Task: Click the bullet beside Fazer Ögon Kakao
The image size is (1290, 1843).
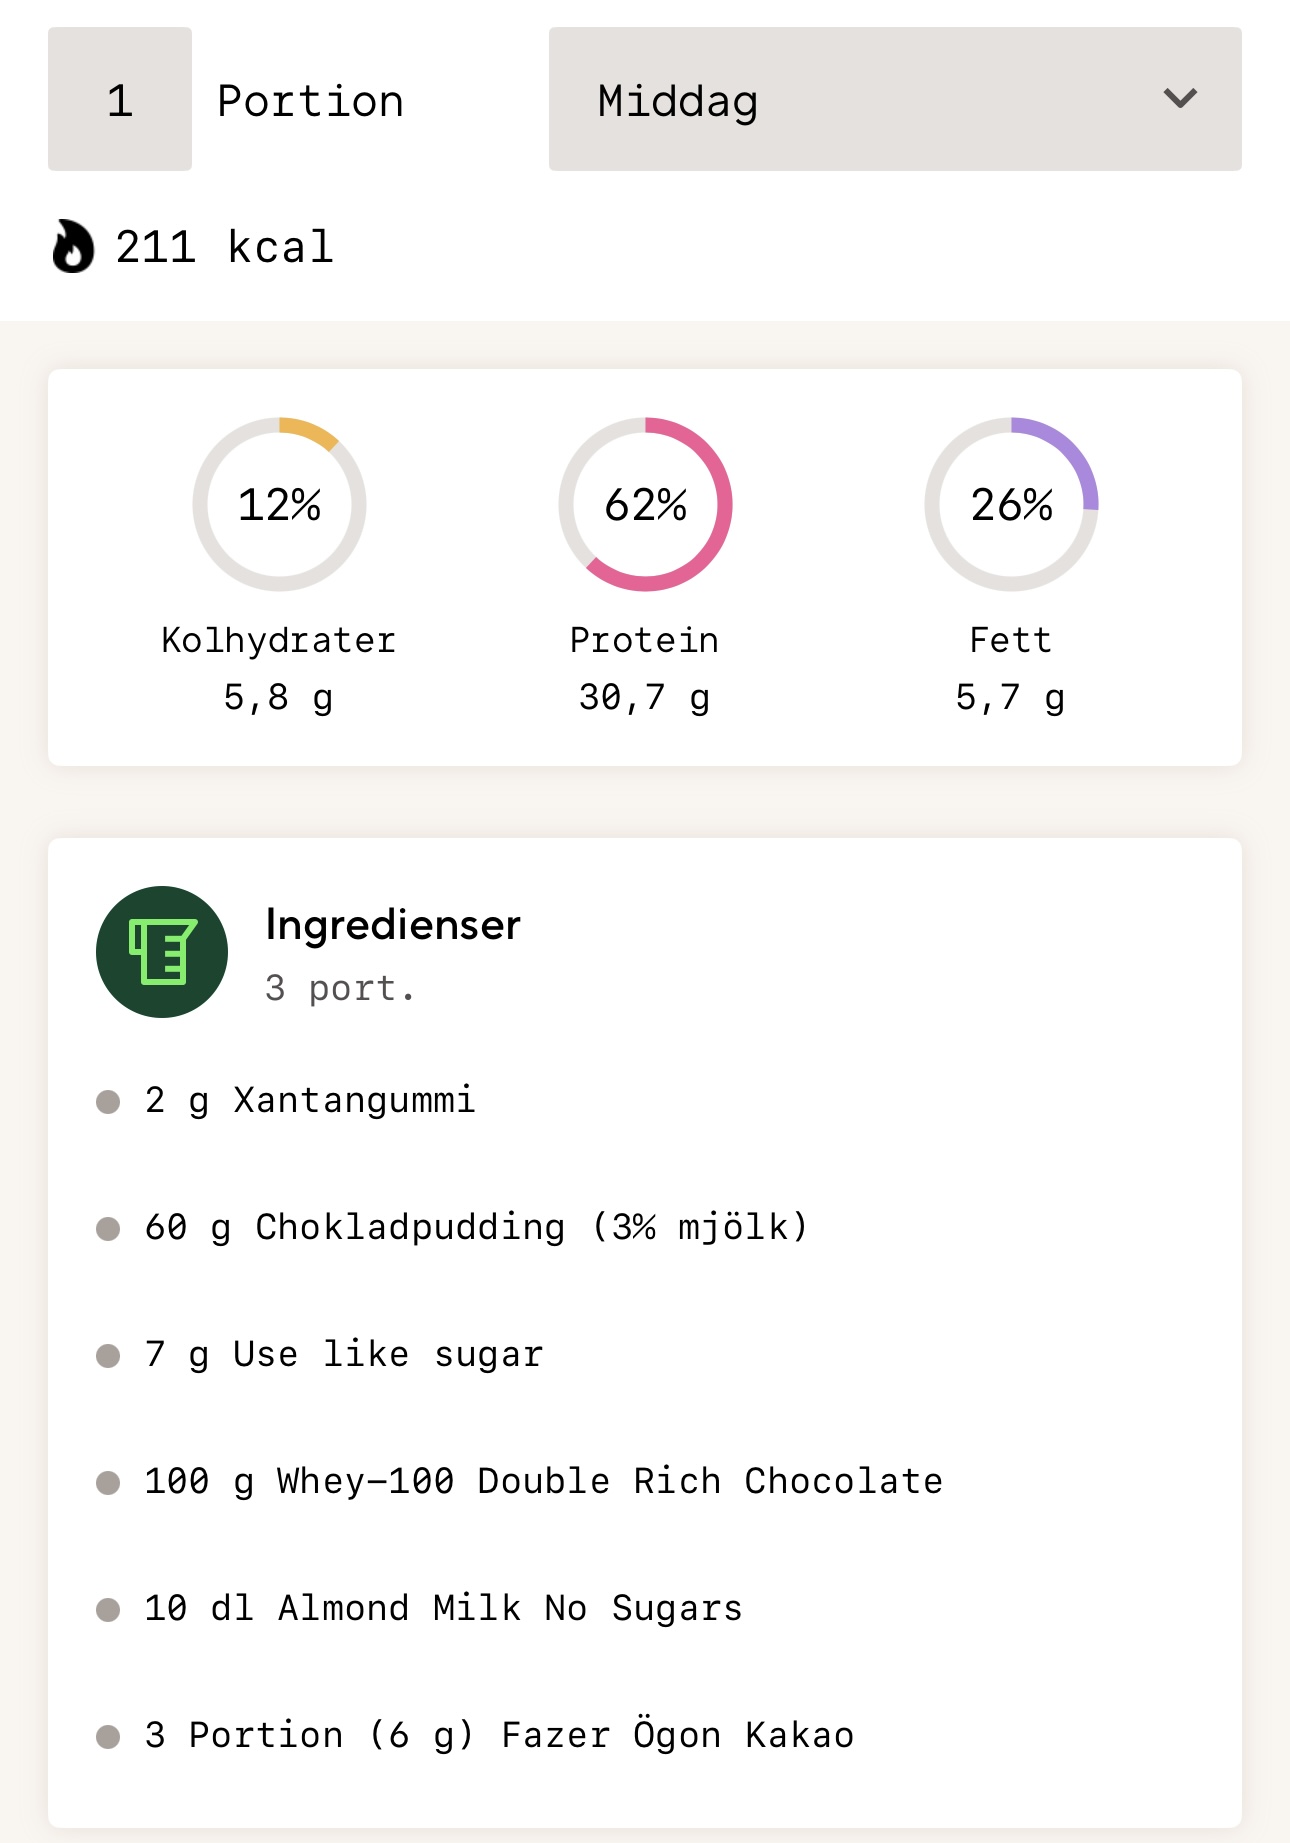Action: click(x=108, y=1737)
